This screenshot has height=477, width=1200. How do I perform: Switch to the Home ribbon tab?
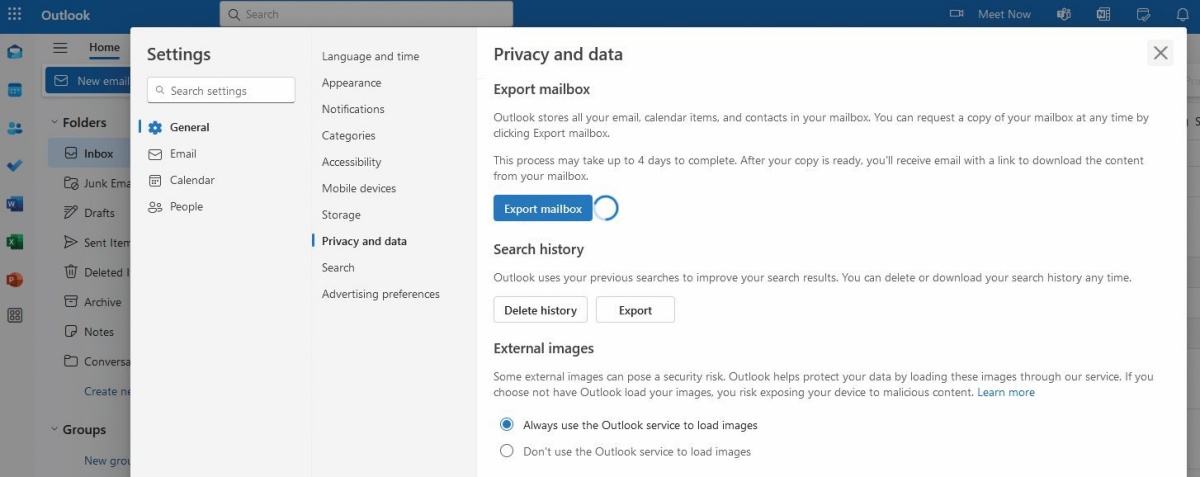[x=104, y=47]
